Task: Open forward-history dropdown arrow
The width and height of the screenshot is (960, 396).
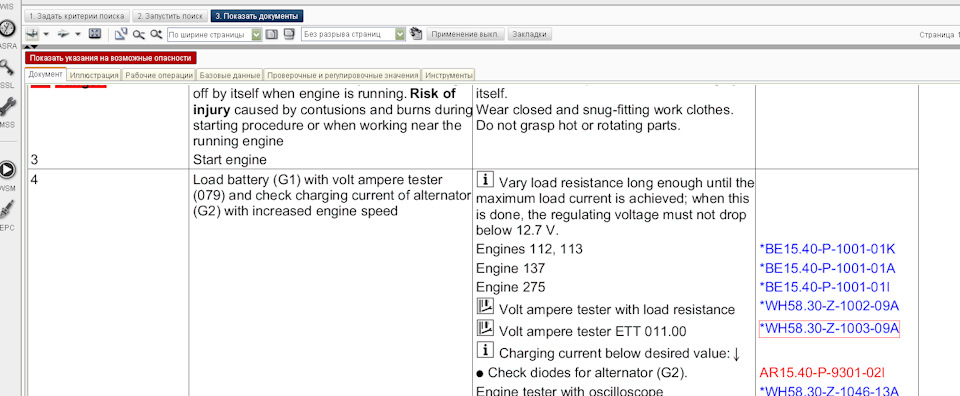Action: click(x=78, y=35)
